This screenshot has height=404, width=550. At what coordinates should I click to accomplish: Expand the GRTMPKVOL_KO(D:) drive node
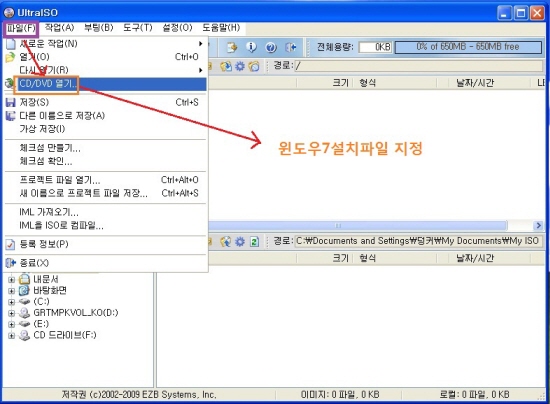pyautogui.click(x=11, y=313)
